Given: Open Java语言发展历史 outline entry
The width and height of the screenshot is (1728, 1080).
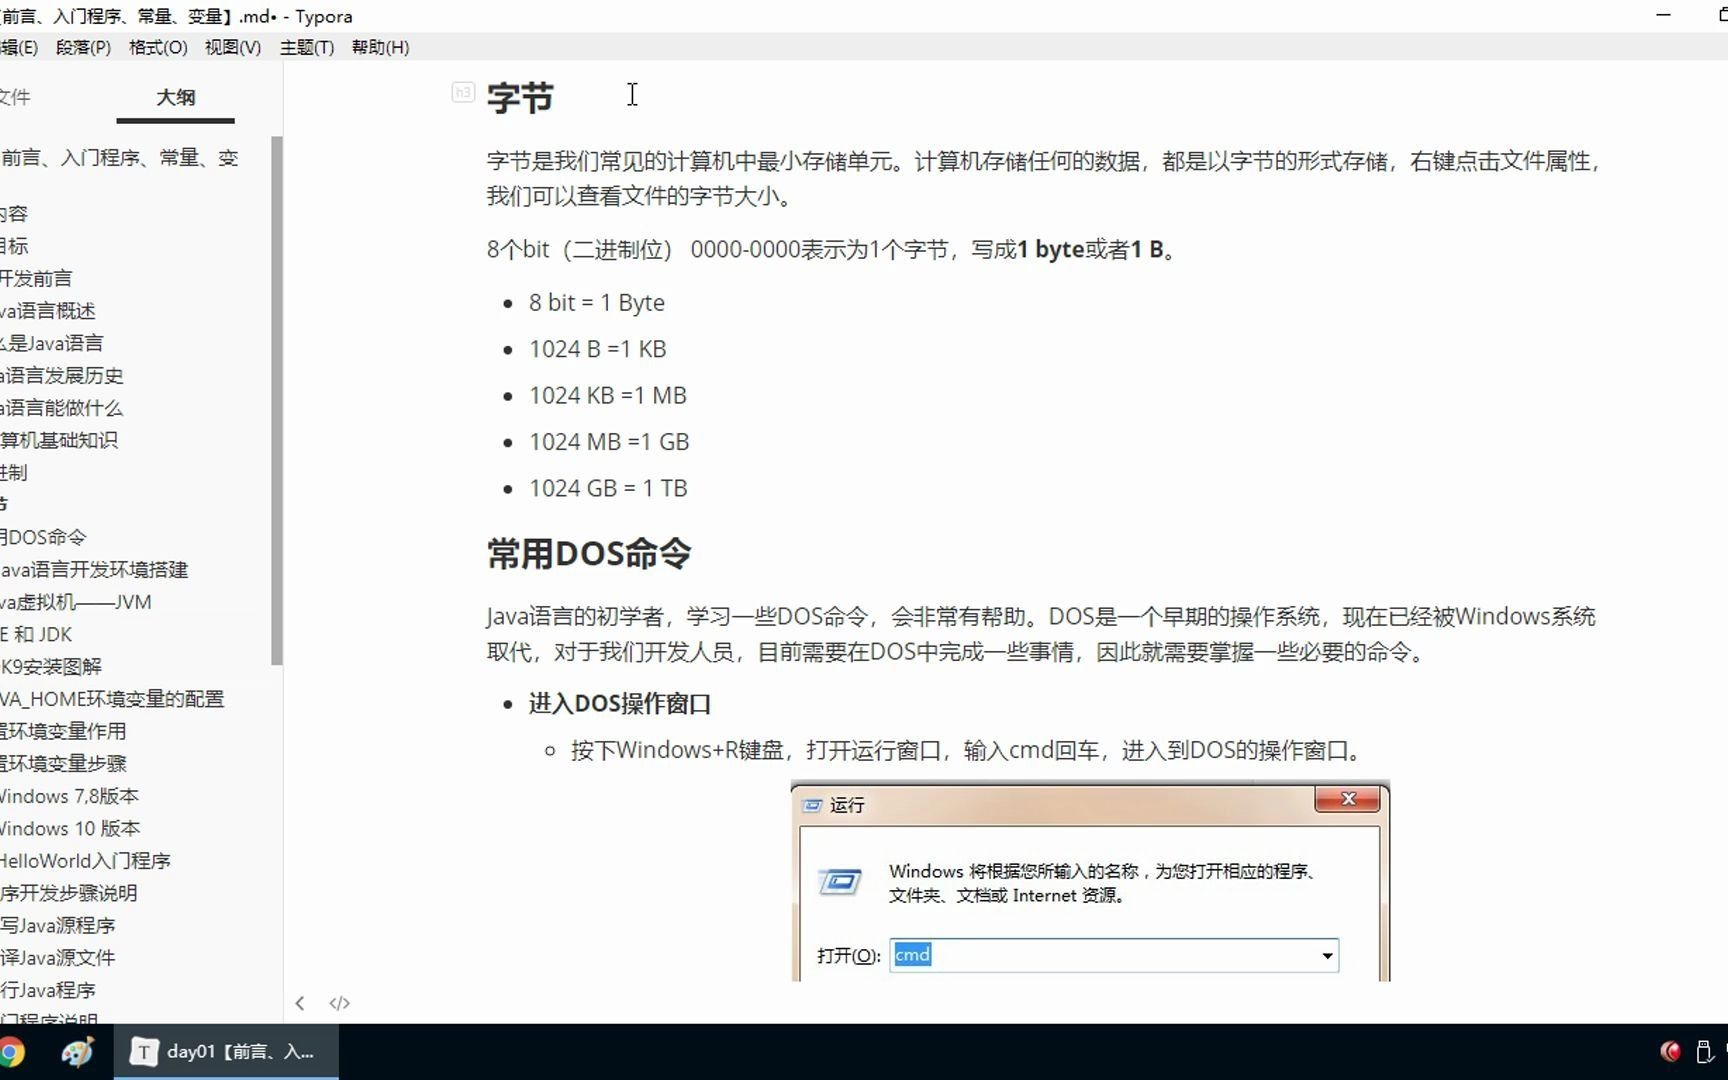Looking at the screenshot, I should [x=62, y=375].
